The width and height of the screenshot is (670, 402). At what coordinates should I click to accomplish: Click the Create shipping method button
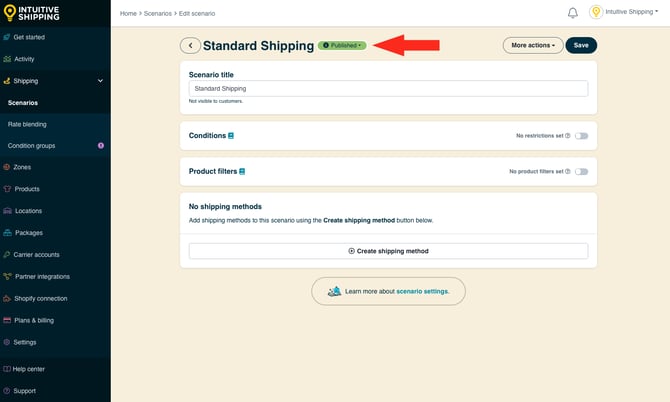(x=388, y=251)
